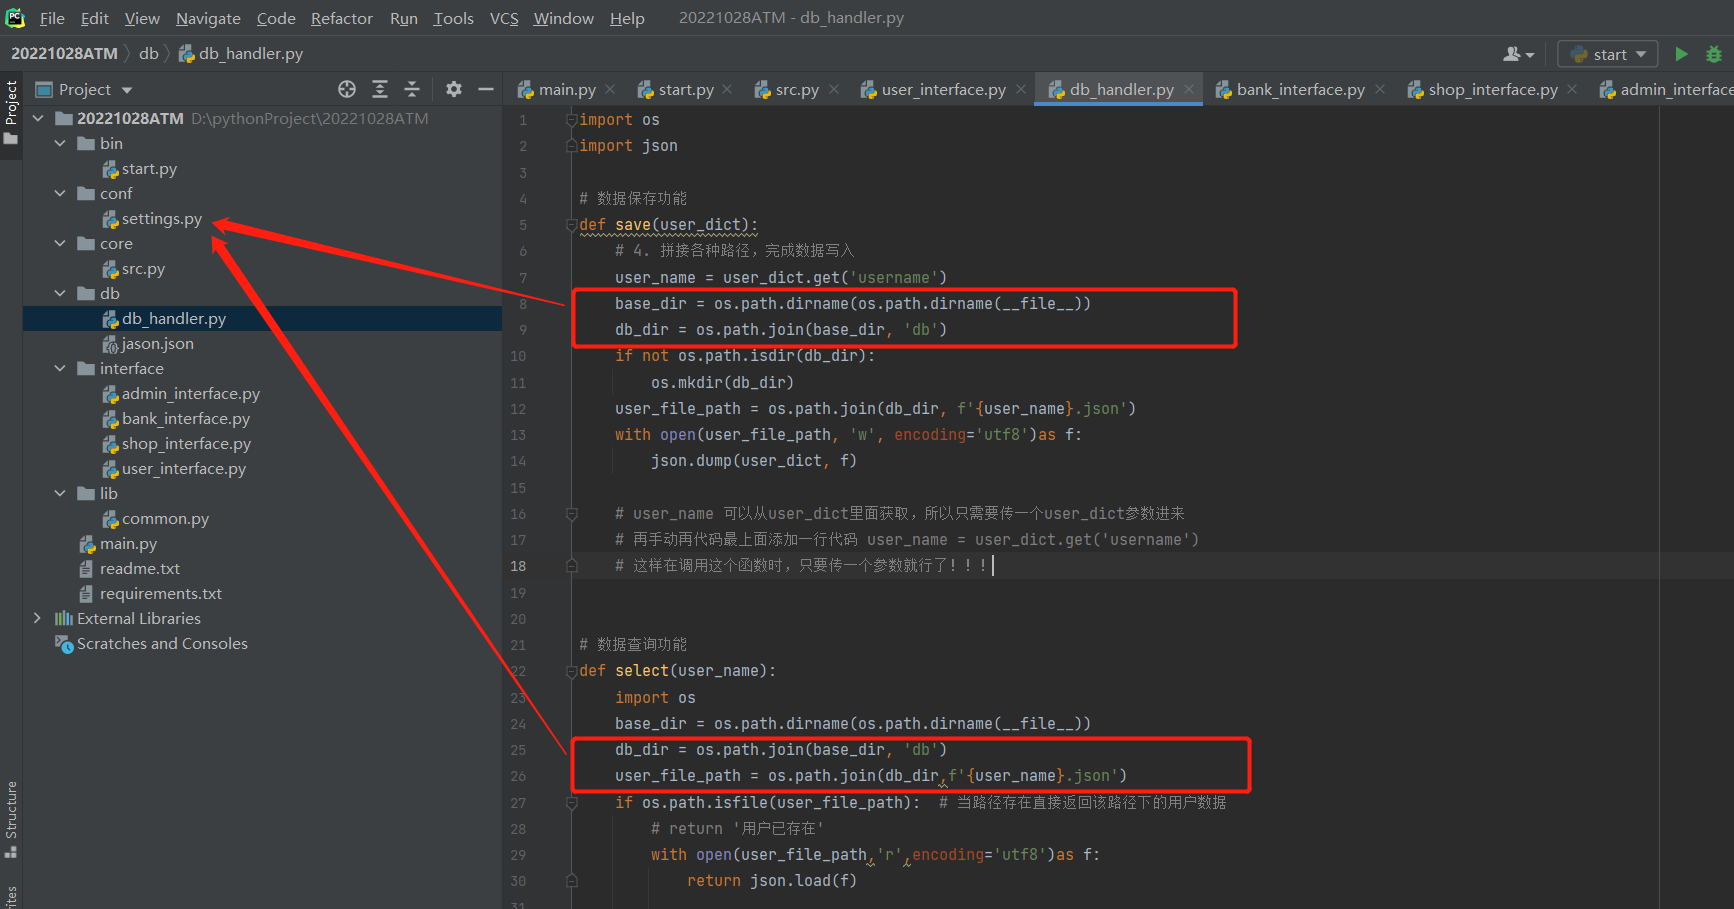The height and width of the screenshot is (909, 1734).
Task: Toggle the Project tool window side tab
Action: coord(11,112)
